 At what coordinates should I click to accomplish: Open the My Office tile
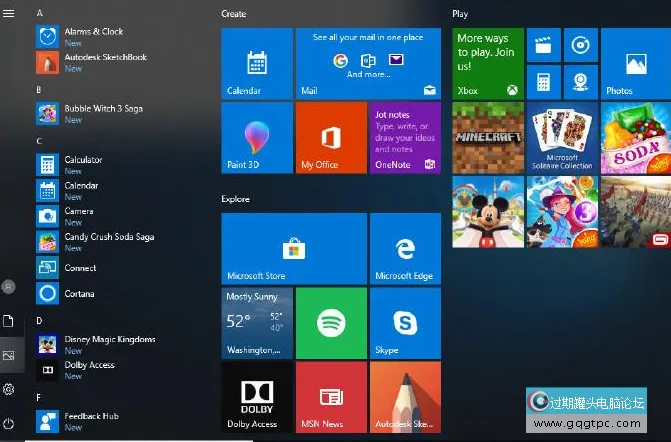(x=331, y=138)
